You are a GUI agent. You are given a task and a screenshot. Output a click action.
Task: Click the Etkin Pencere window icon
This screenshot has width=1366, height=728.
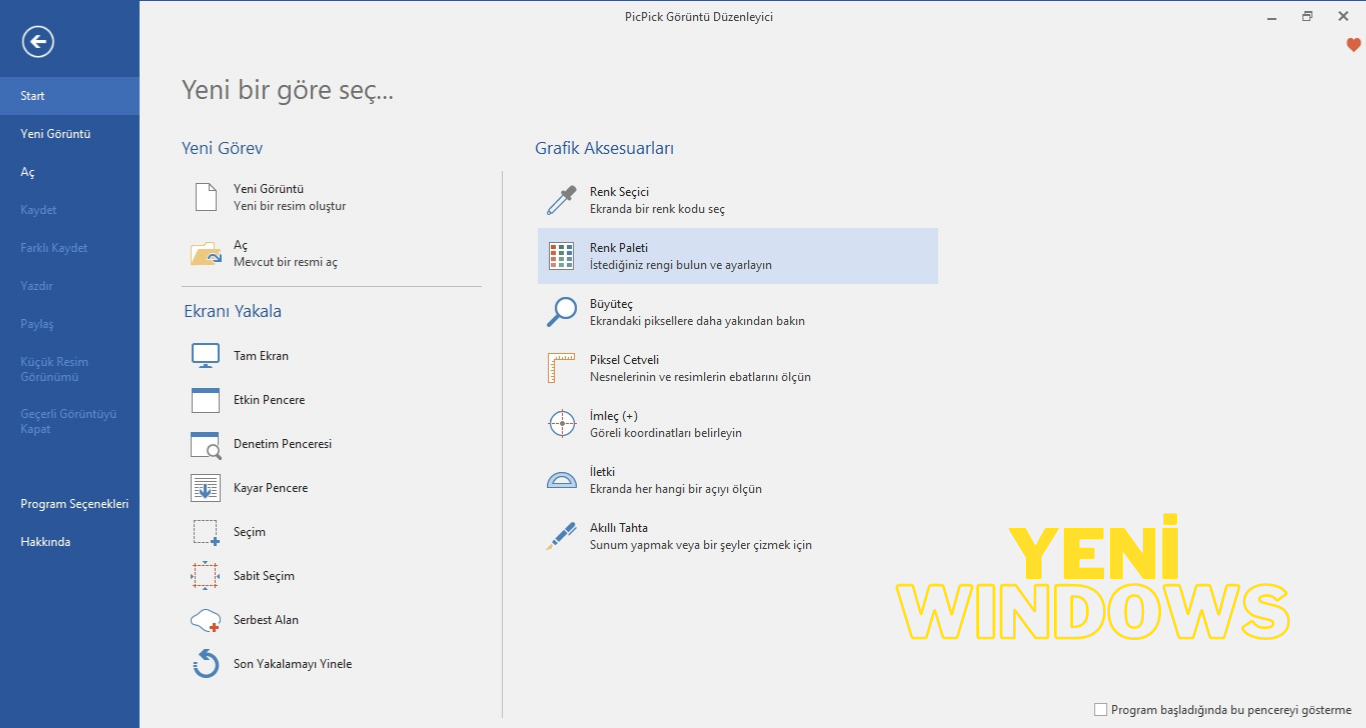point(205,400)
